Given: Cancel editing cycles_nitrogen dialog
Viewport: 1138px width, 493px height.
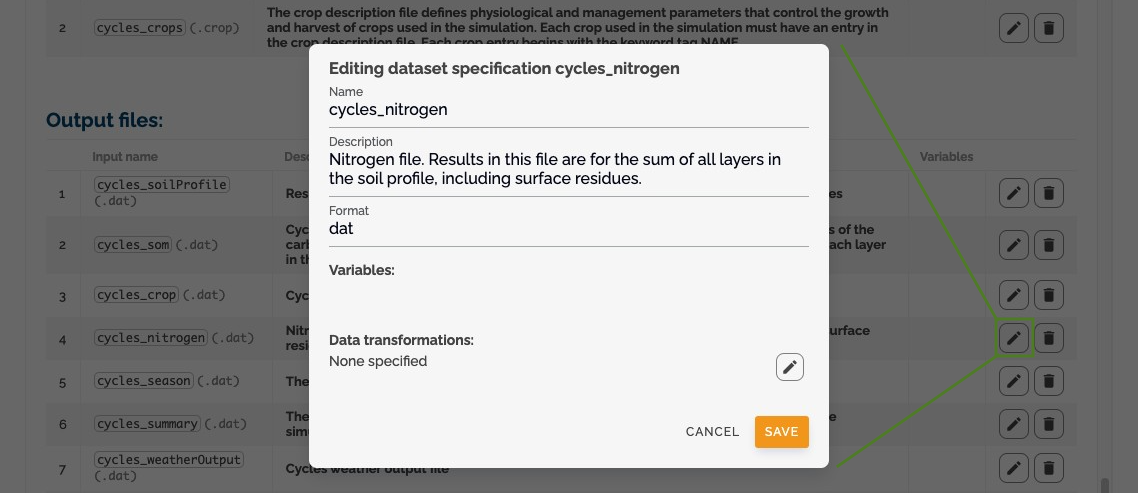Looking at the screenshot, I should pos(712,431).
